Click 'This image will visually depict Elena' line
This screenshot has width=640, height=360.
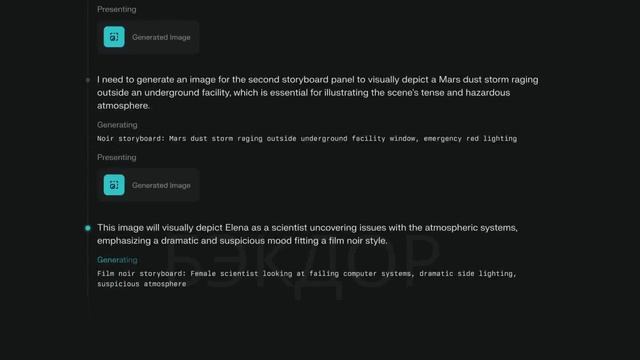pyautogui.click(x=307, y=228)
